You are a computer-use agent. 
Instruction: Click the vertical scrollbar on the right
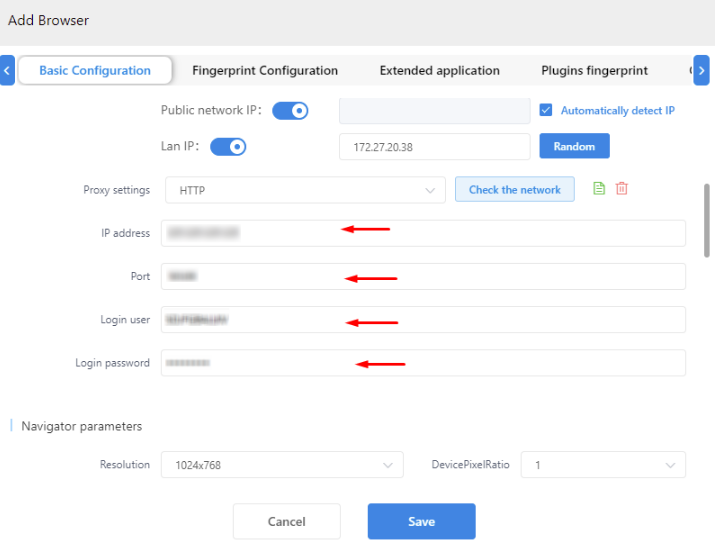tap(708, 220)
